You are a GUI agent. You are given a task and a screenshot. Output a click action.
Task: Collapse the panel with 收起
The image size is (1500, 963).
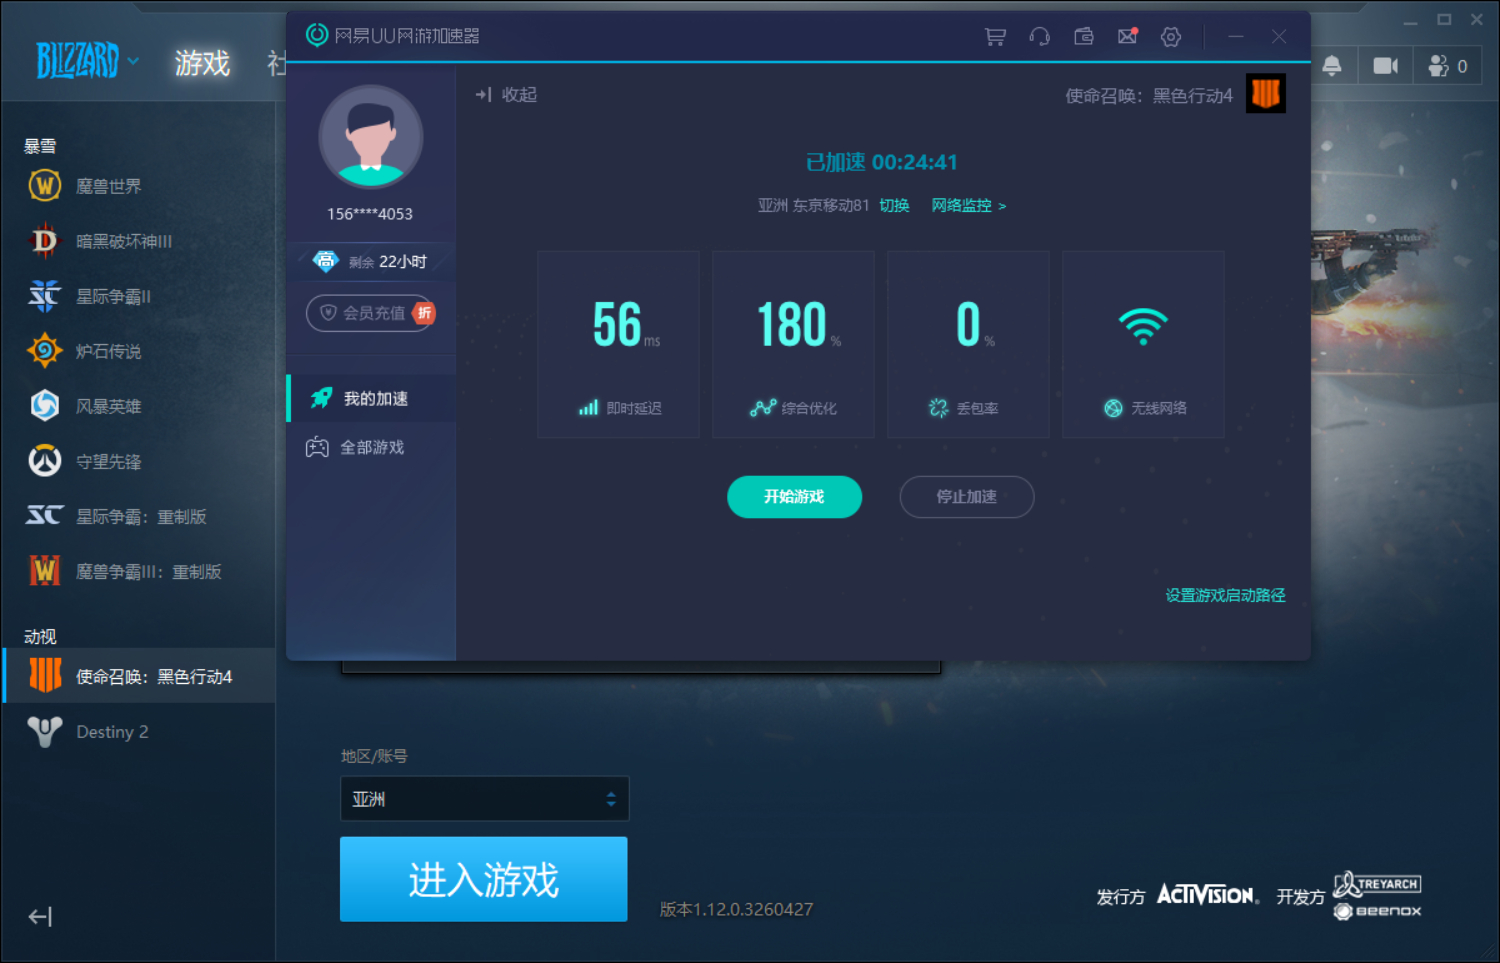pyautogui.click(x=506, y=95)
